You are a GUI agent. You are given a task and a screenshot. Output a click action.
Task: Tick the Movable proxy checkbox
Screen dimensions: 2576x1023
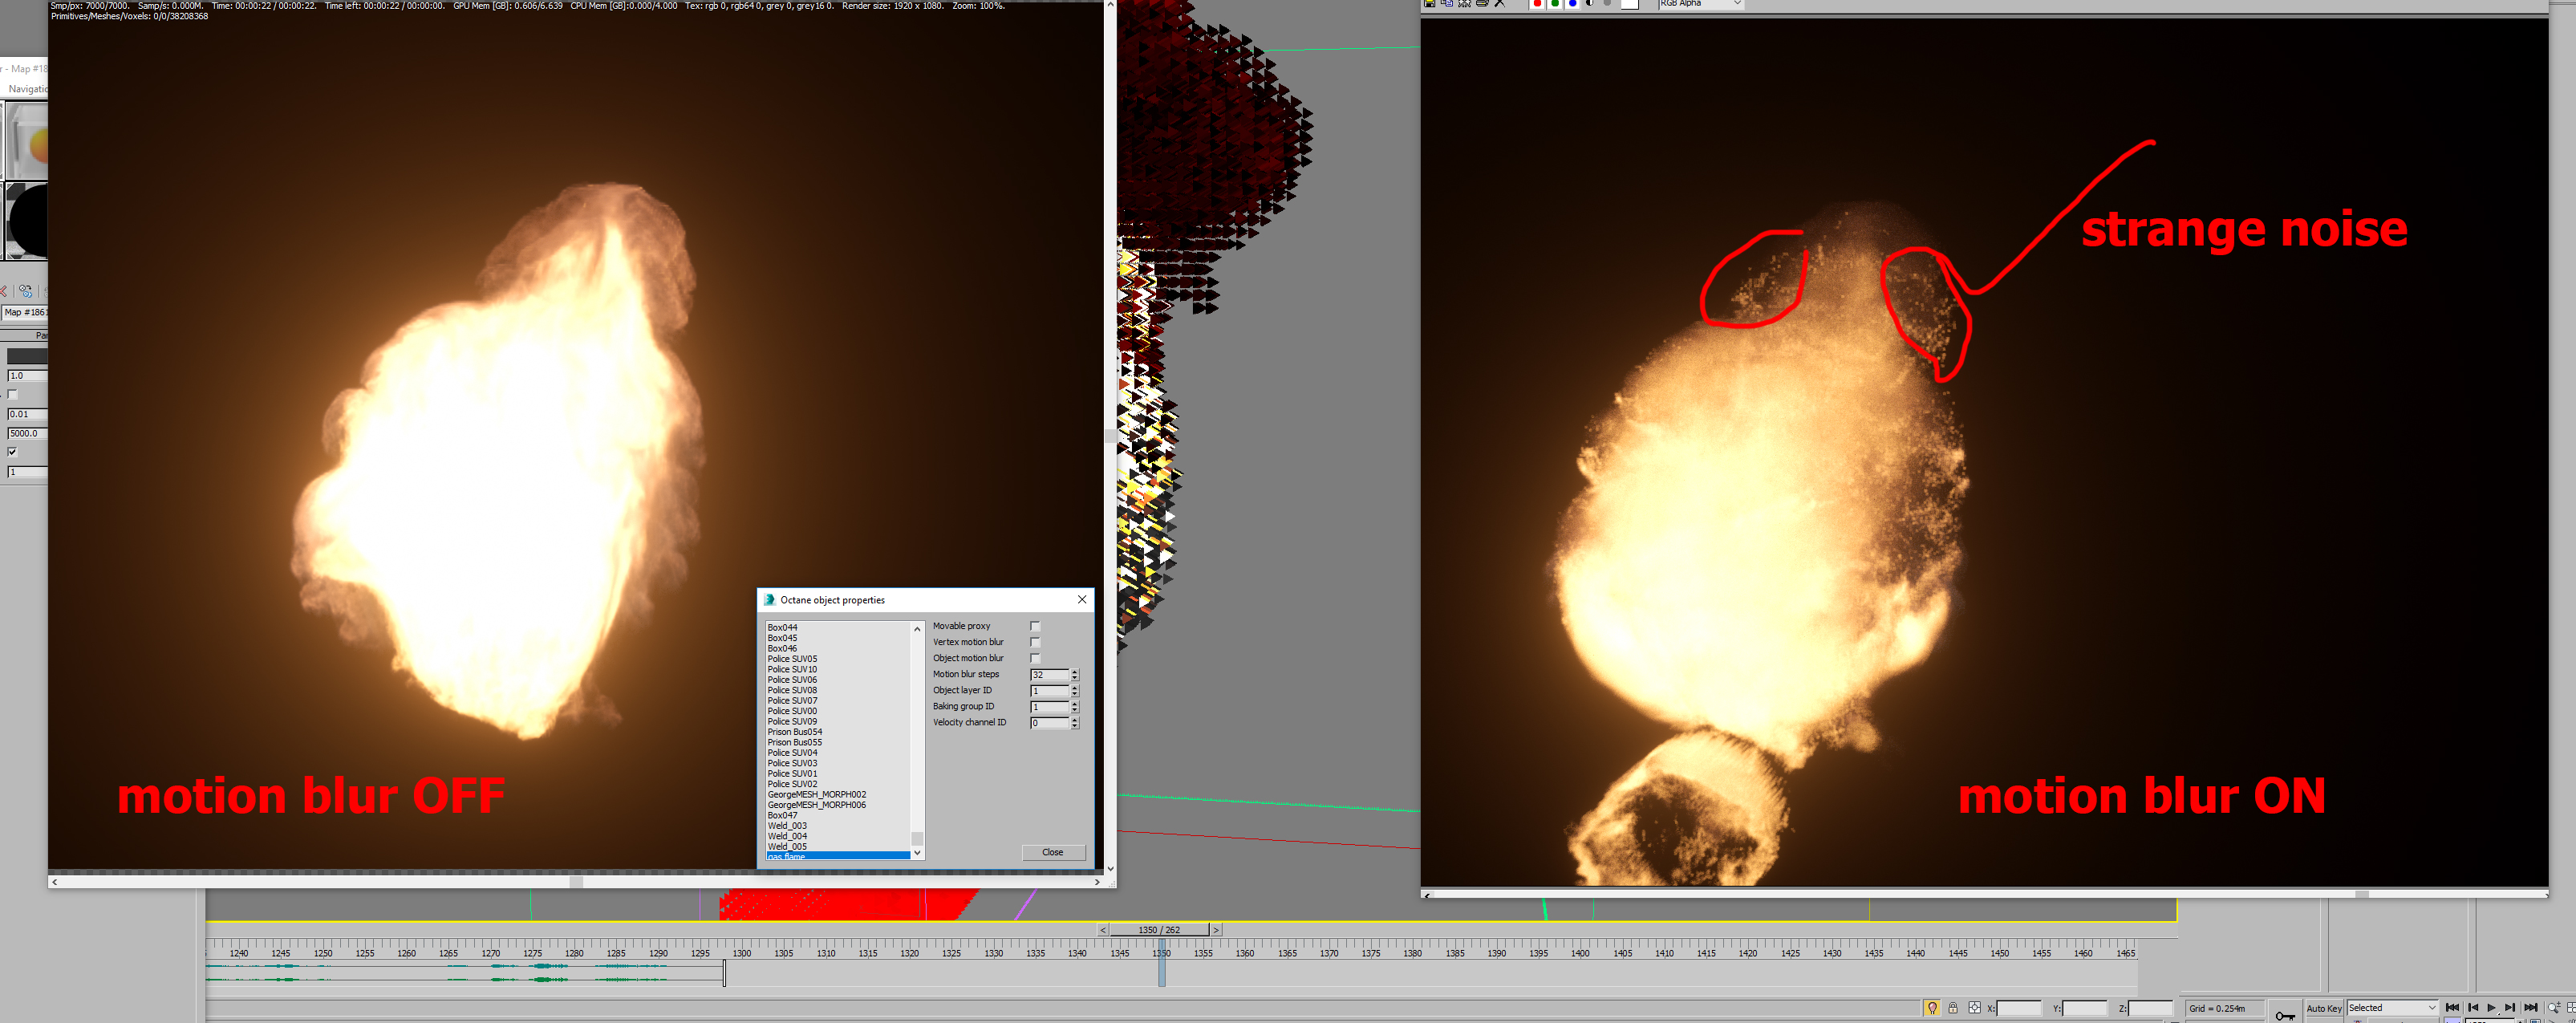point(1035,626)
